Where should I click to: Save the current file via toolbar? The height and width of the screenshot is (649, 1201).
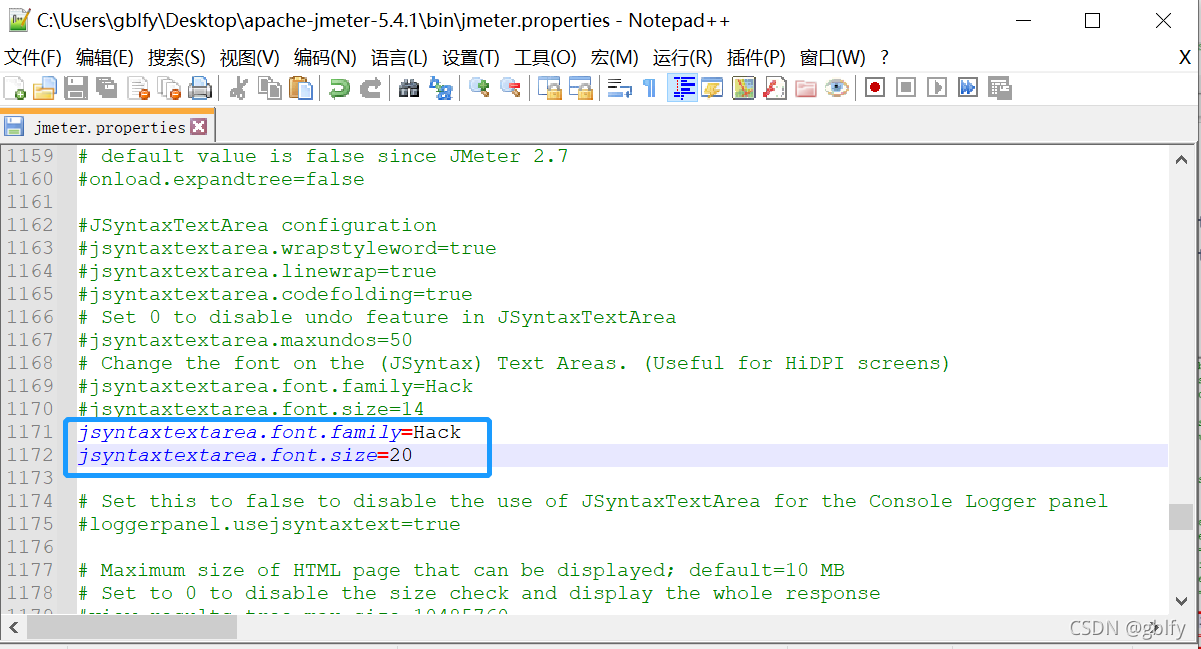coord(76,88)
